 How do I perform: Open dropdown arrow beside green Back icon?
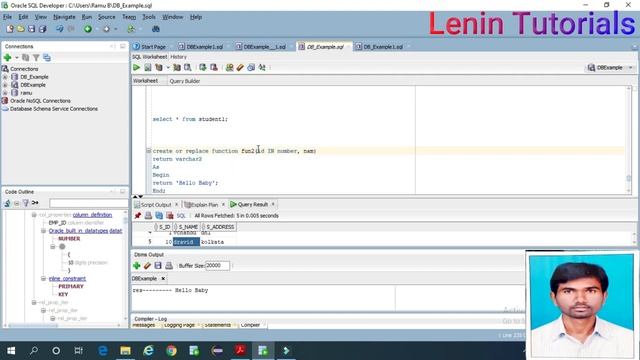97,29
